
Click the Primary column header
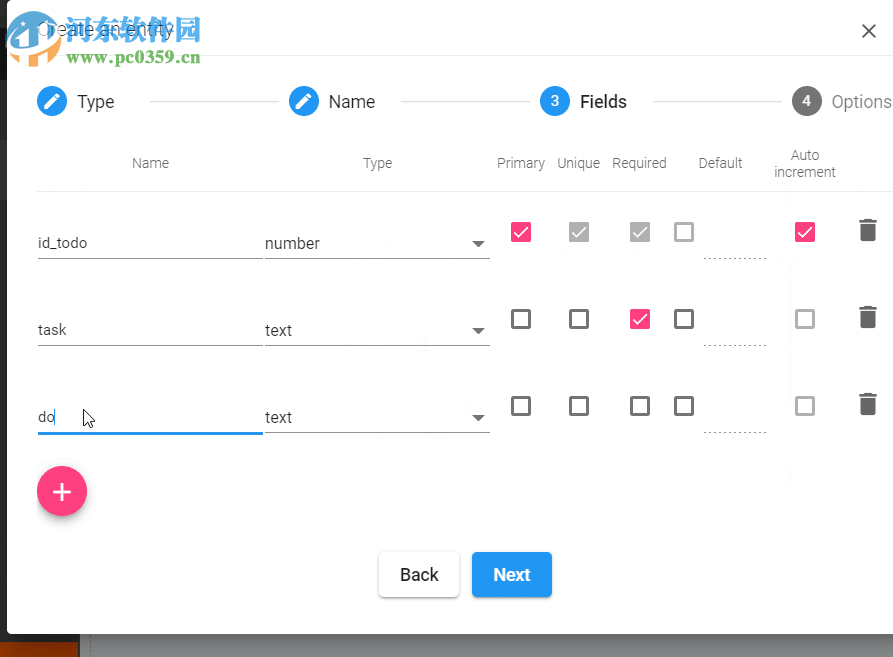coord(521,163)
